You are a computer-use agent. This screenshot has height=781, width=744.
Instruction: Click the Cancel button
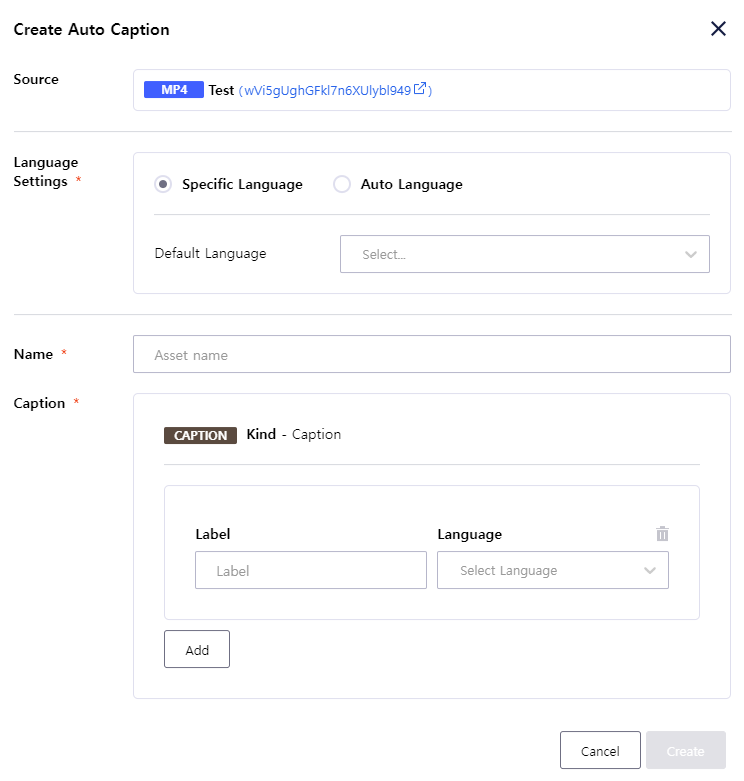click(x=600, y=751)
